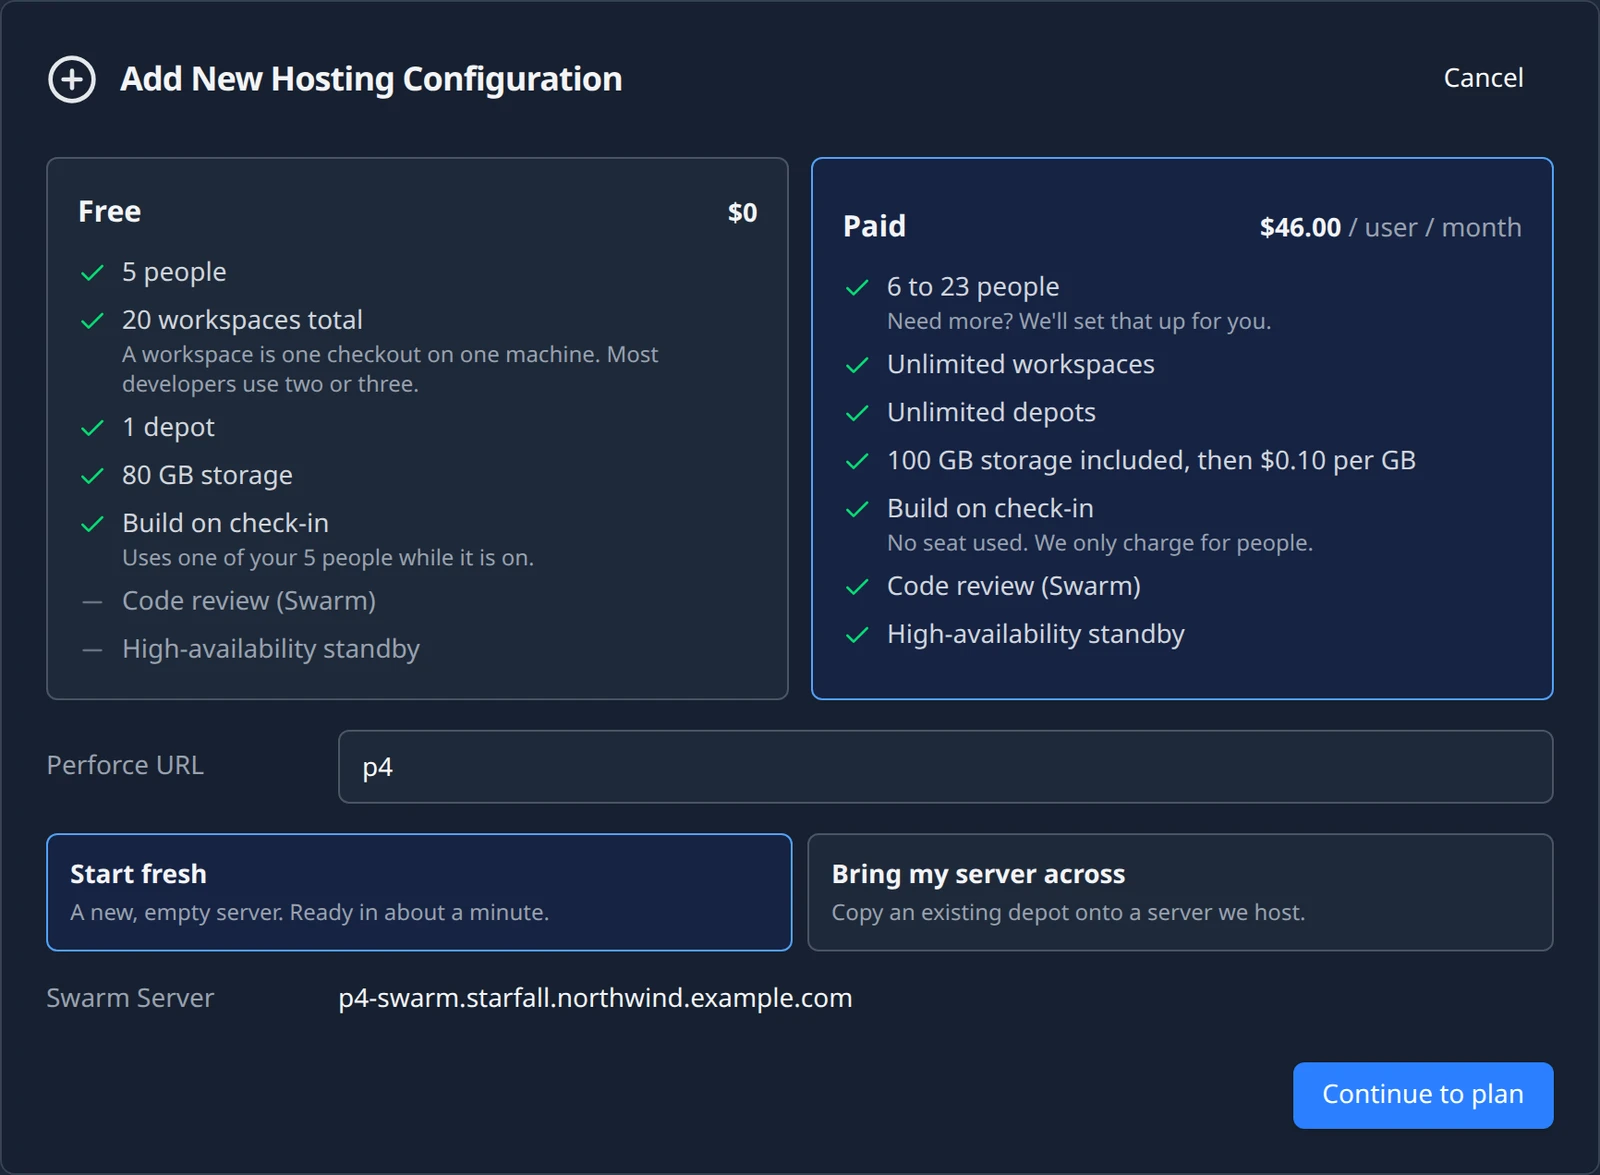This screenshot has width=1600, height=1175.
Task: Cancel the new hosting configuration
Action: coord(1483,78)
